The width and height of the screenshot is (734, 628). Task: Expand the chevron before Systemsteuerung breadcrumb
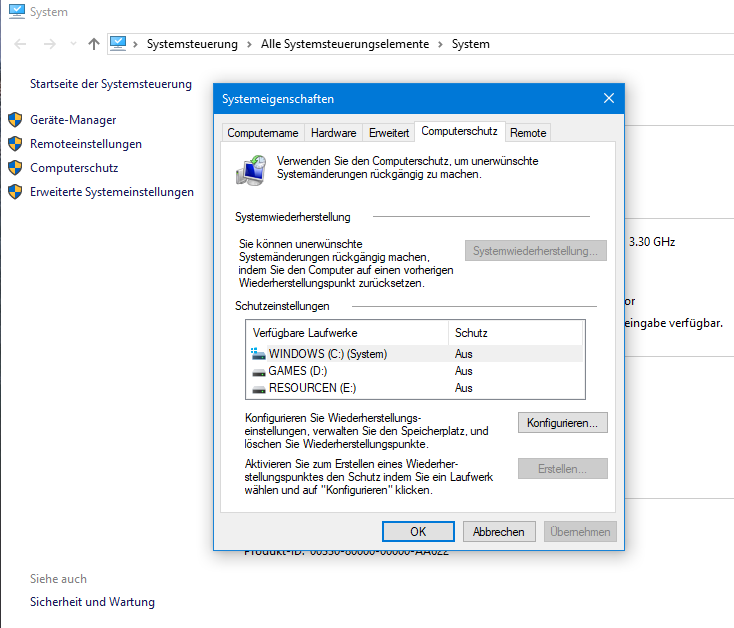135,44
